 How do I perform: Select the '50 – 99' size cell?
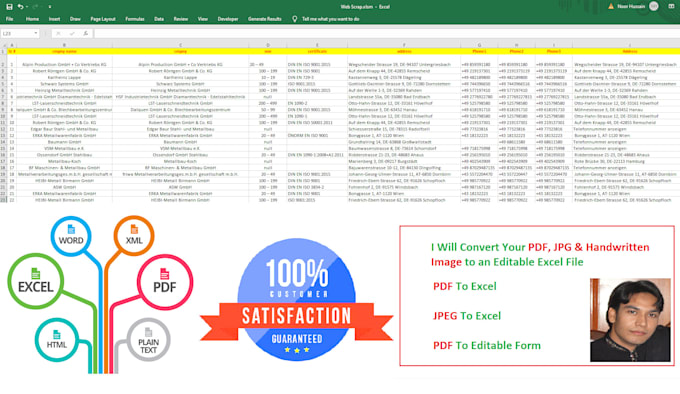(268, 110)
